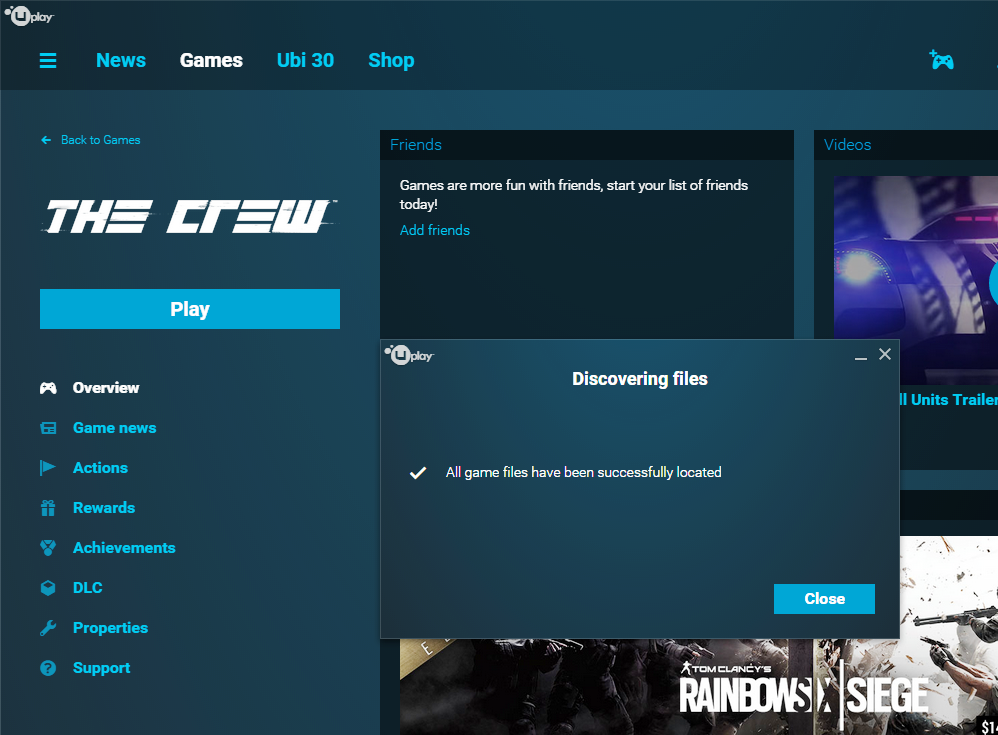Switch to the Games tab
Viewport: 998px width, 735px height.
point(211,60)
